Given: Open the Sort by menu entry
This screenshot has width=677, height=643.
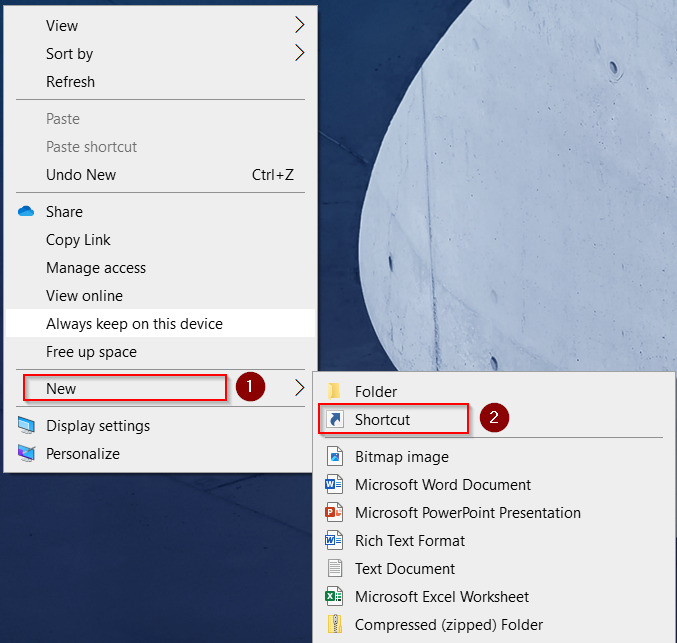Looking at the screenshot, I should point(161,54).
